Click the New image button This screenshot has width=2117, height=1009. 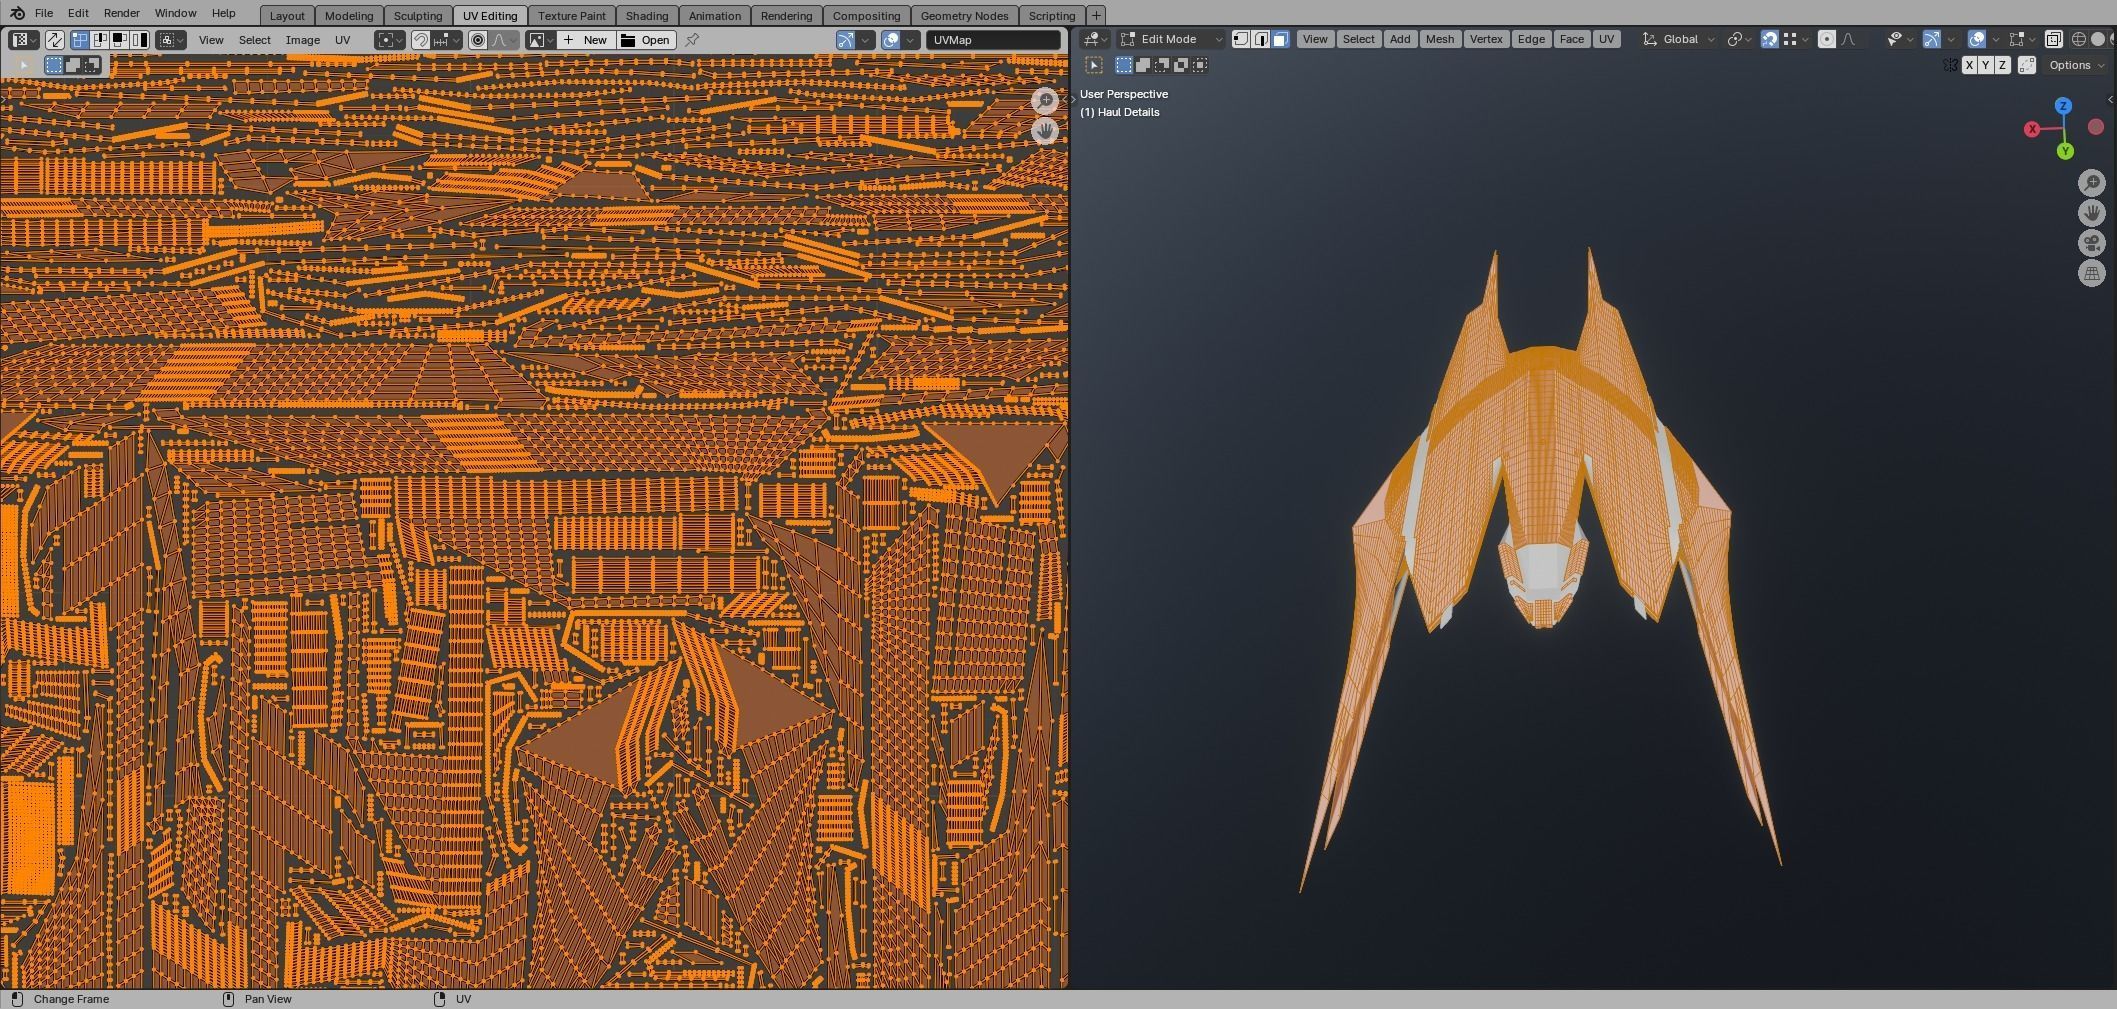pyautogui.click(x=586, y=40)
